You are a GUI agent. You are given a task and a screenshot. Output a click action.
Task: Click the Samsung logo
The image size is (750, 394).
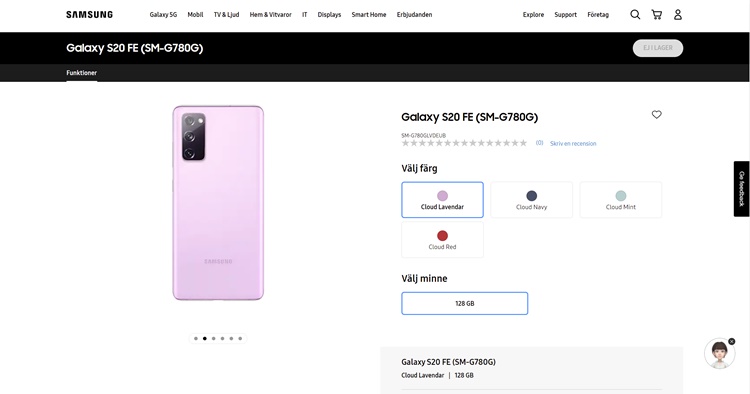pyautogui.click(x=89, y=14)
